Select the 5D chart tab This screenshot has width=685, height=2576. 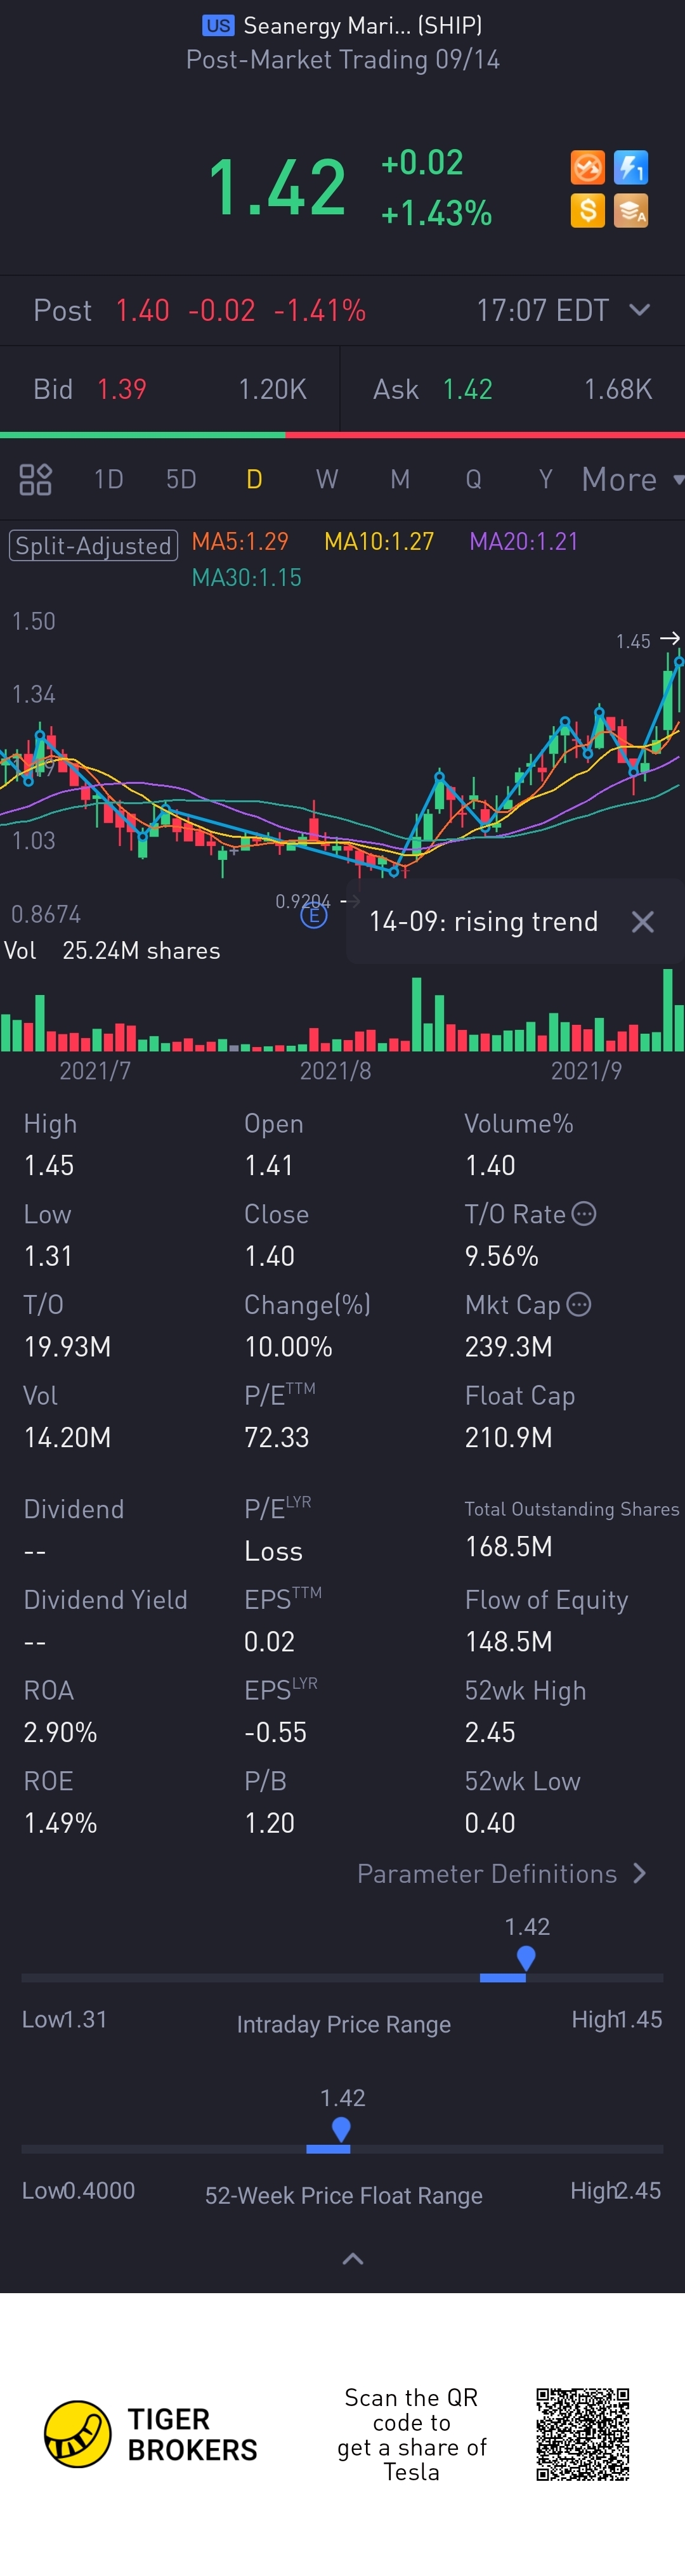pyautogui.click(x=181, y=480)
